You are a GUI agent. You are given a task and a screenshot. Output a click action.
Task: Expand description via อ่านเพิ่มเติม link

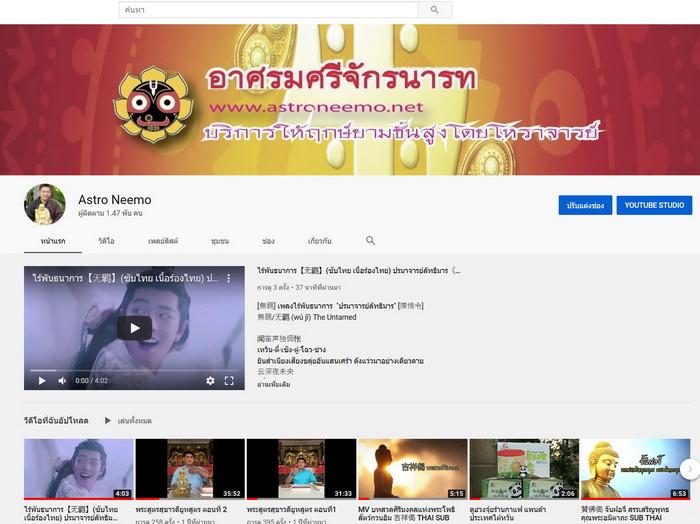pyautogui.click(x=274, y=384)
